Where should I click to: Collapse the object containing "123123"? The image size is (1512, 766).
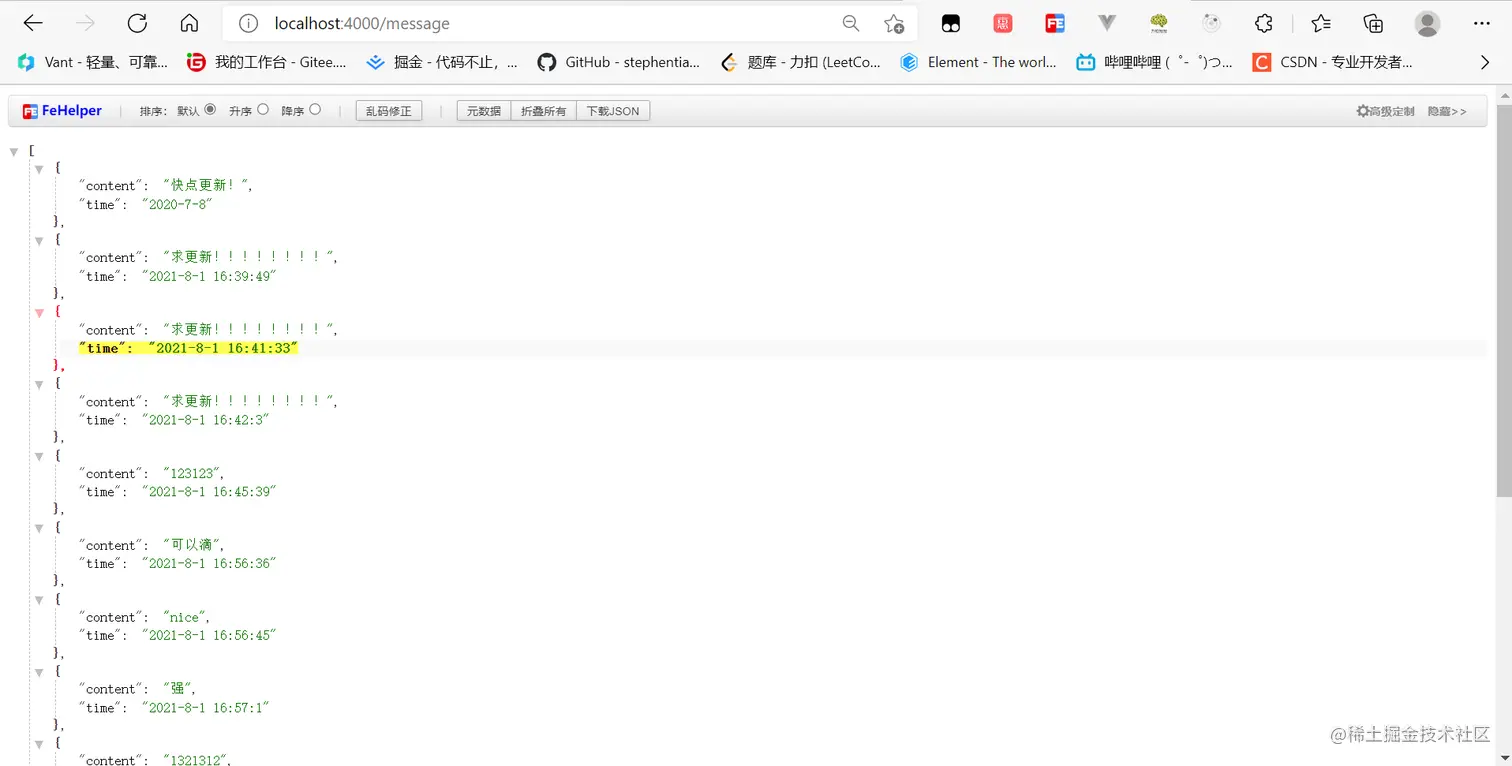coord(39,456)
